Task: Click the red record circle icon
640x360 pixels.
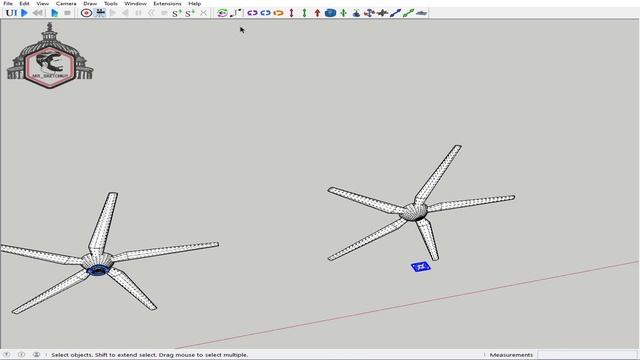Action: coord(86,13)
